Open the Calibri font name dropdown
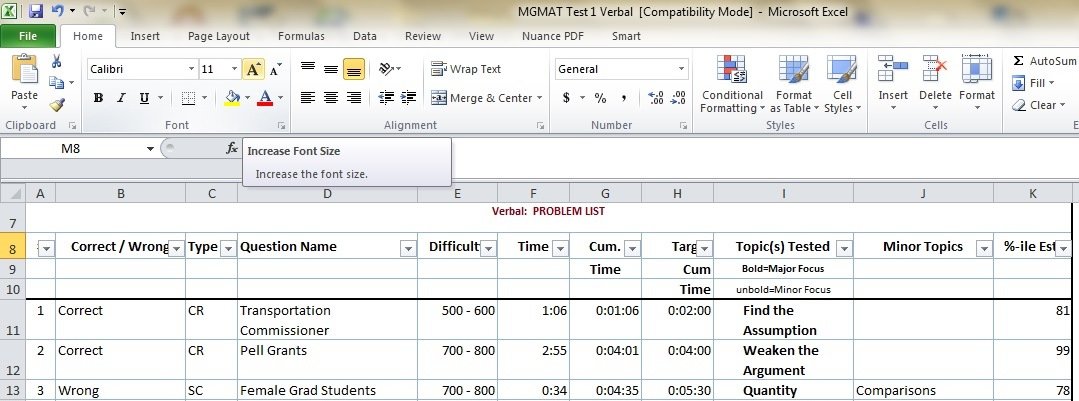The image size is (1079, 401). coord(191,69)
